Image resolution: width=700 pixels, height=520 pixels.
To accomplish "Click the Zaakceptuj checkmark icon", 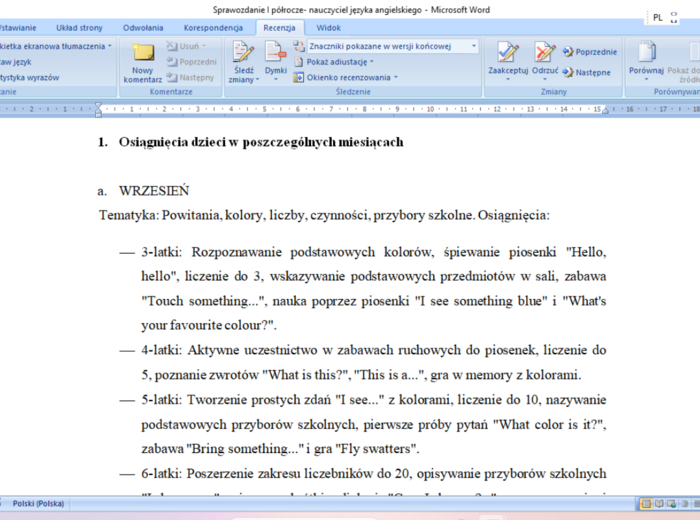I will pos(508,52).
